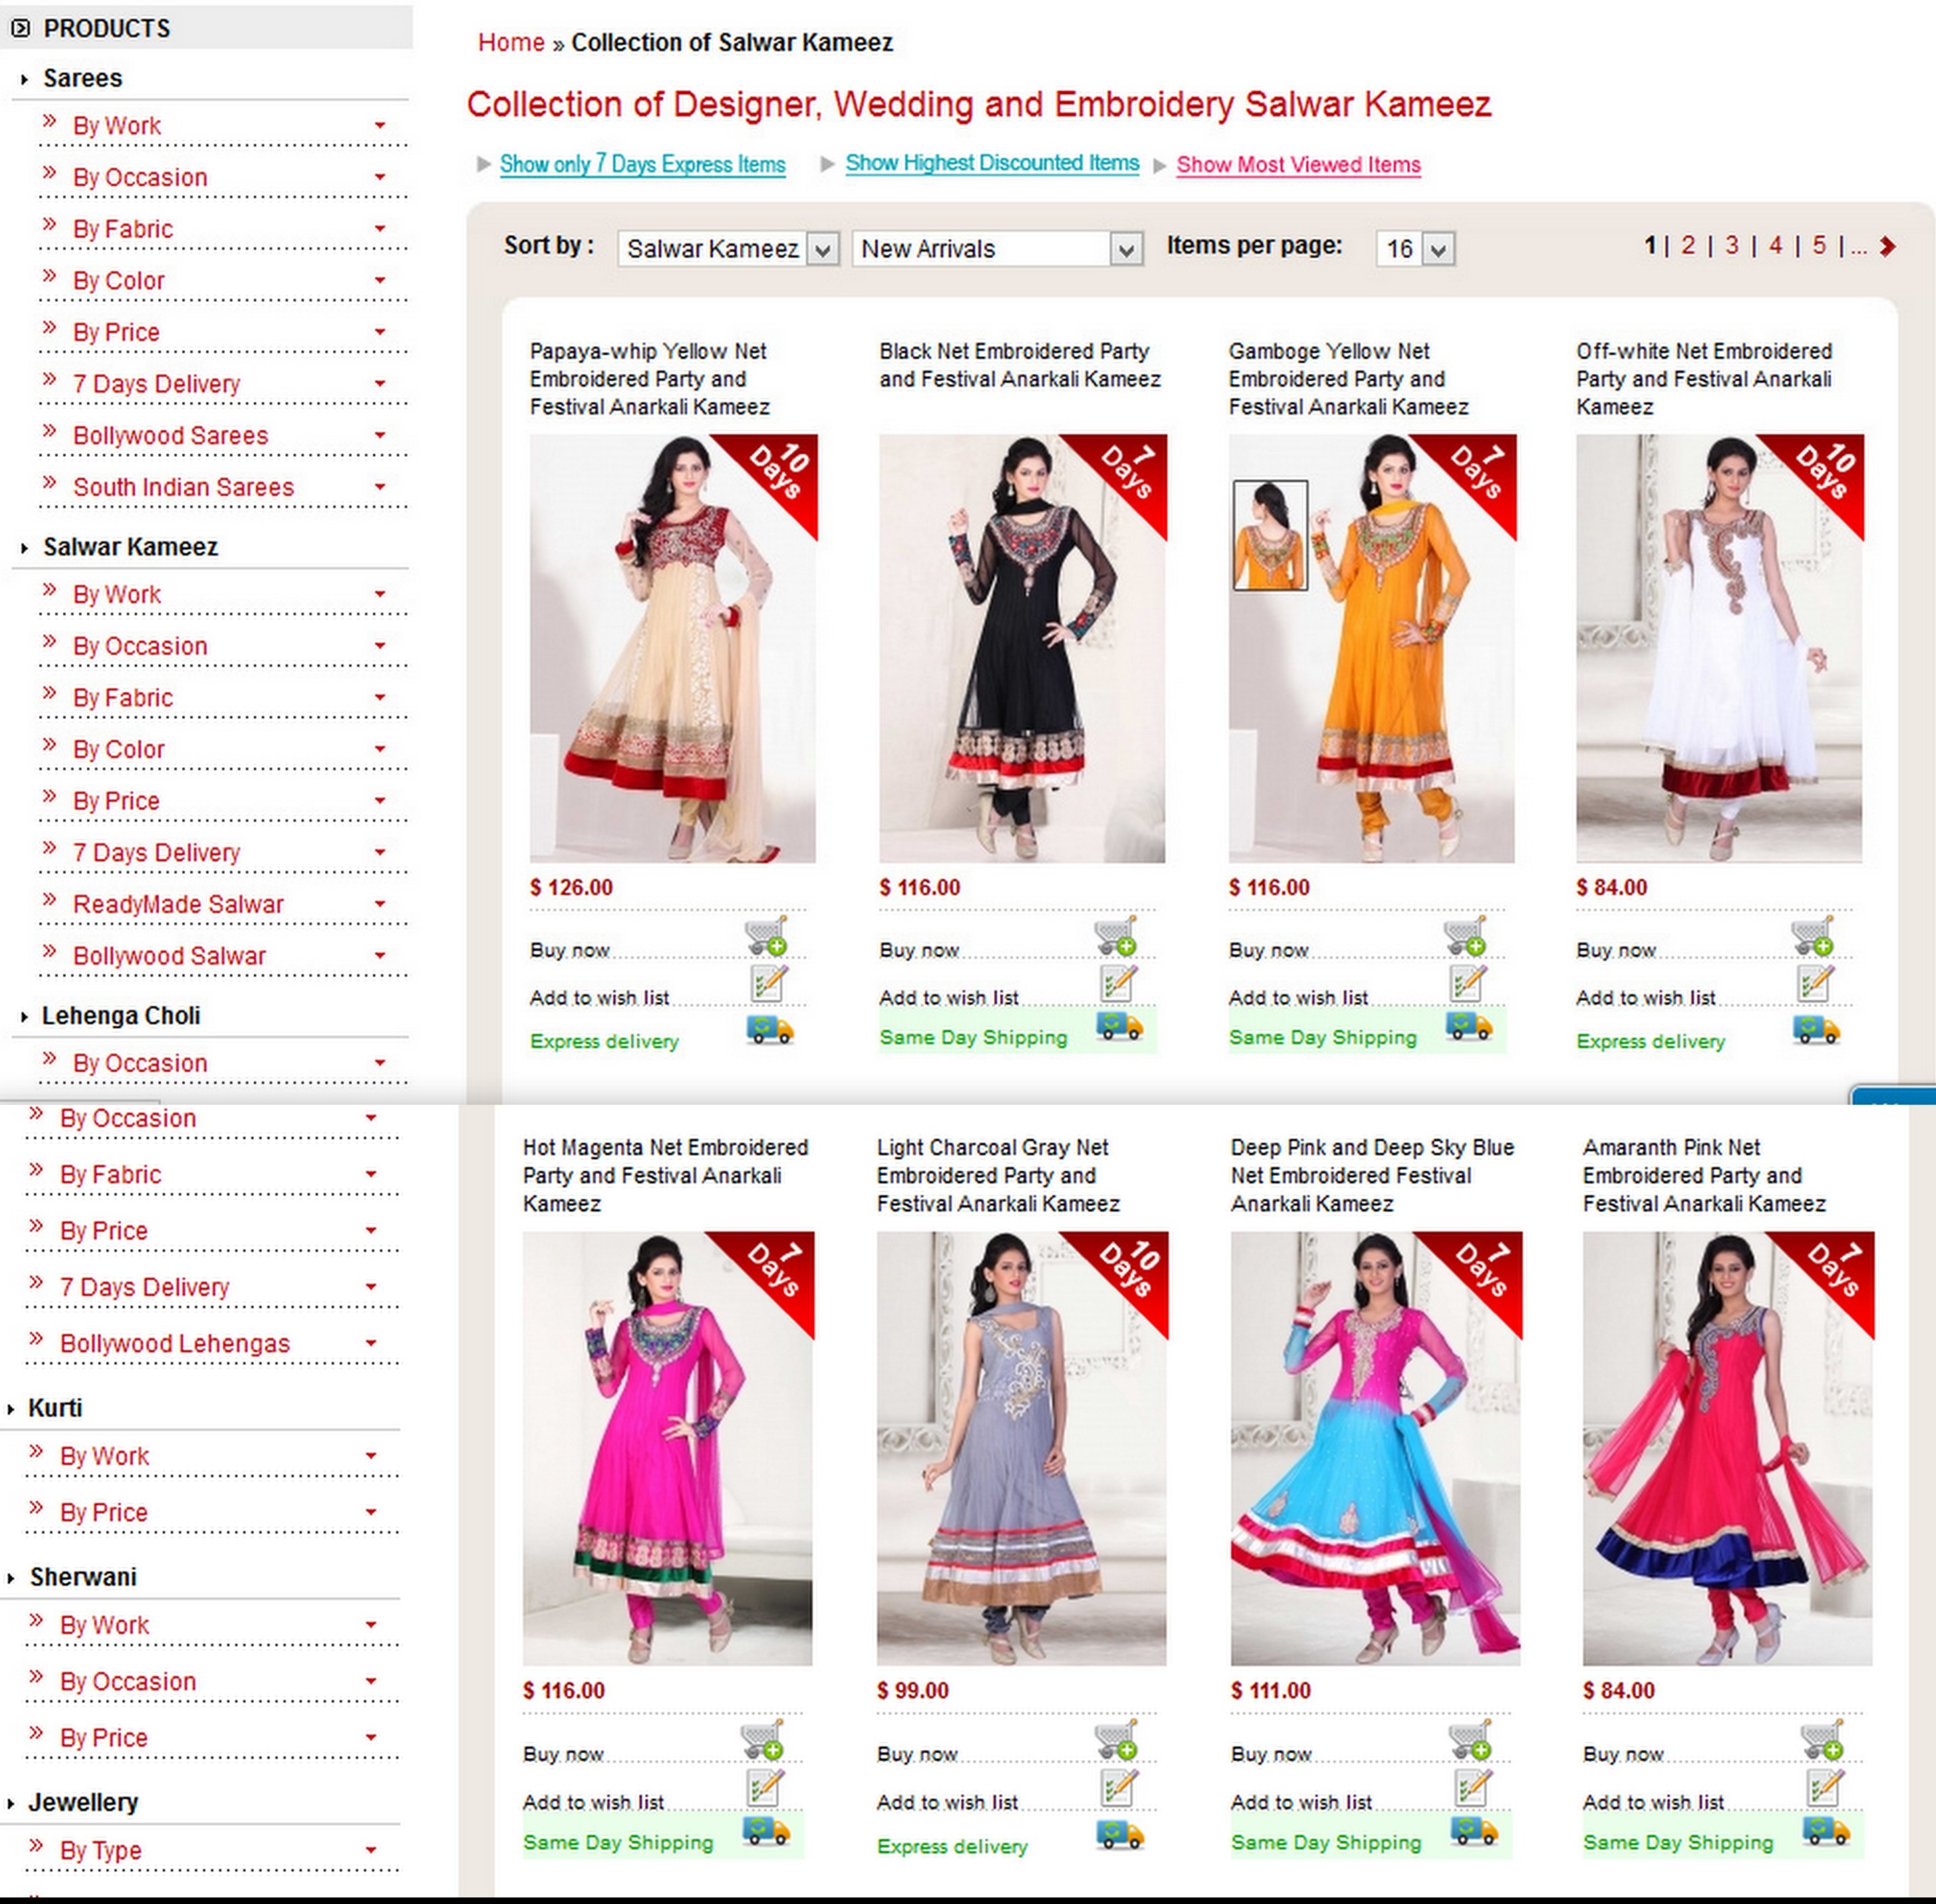Click cart icon for Light Charcoal Gray Kameez
This screenshot has width=1936, height=1904.
pyautogui.click(x=1116, y=1740)
